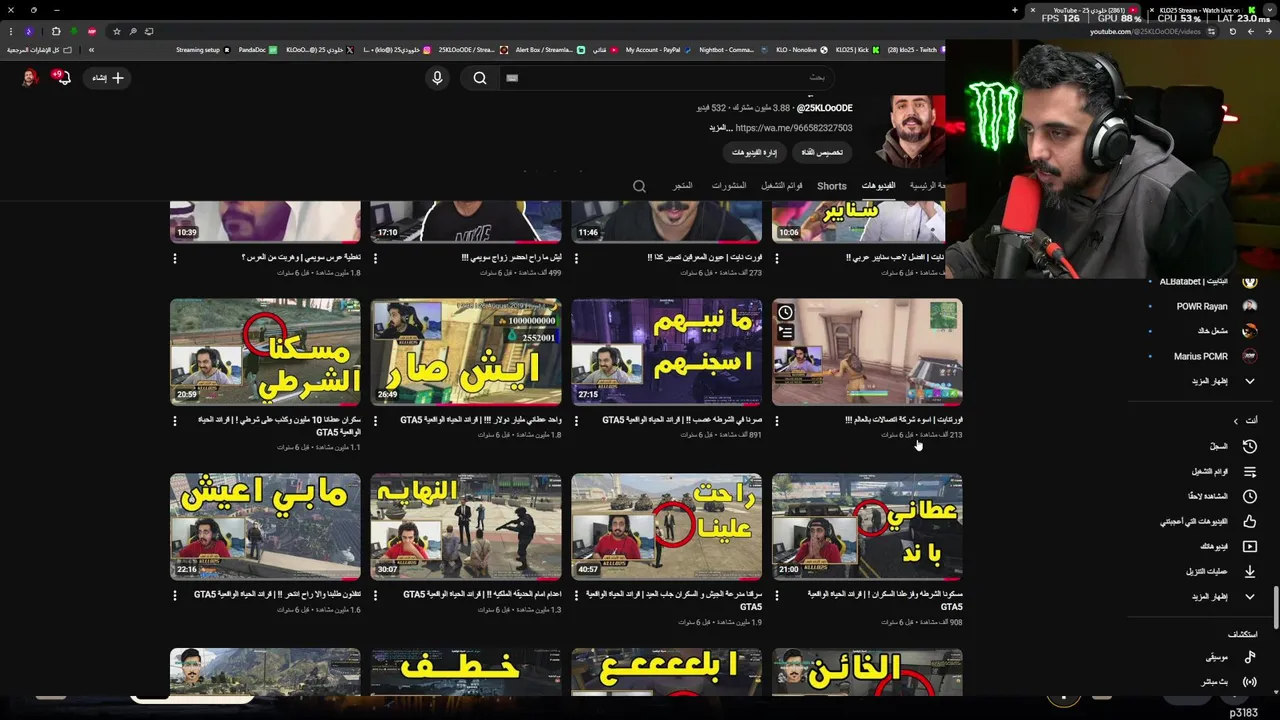Open liked videos thumbs-up icon in sidebar
Viewport: 1280px width, 720px height.
(1249, 521)
